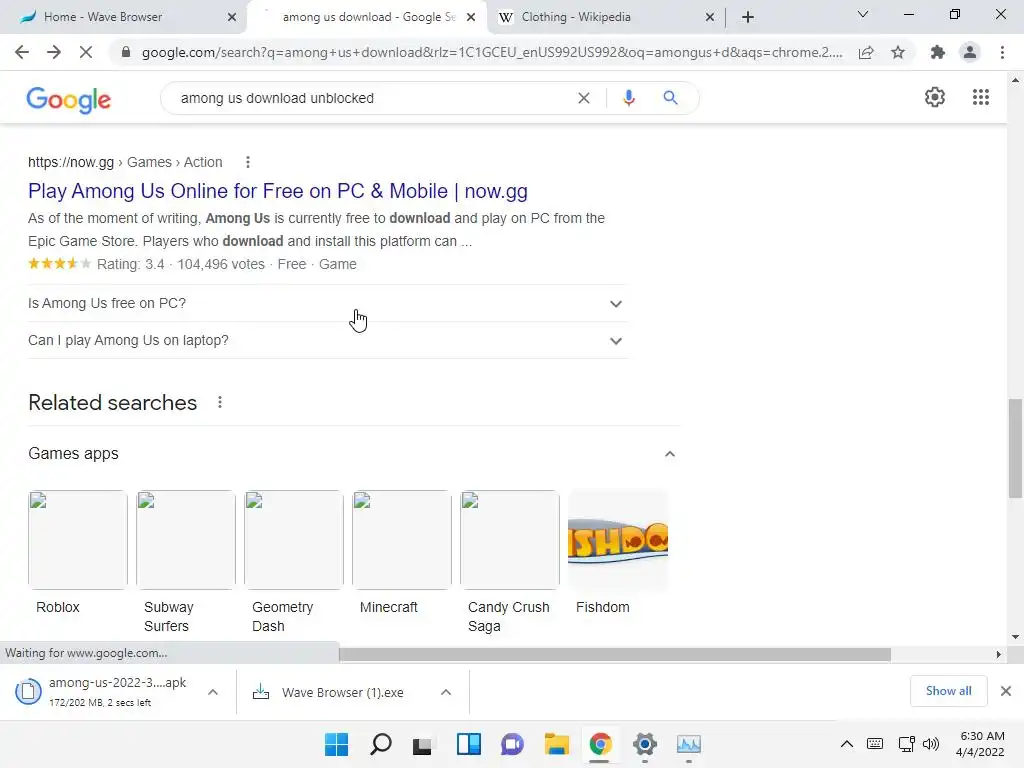Open options for Wave Browser exe download
The height and width of the screenshot is (768, 1024).
tap(445, 692)
